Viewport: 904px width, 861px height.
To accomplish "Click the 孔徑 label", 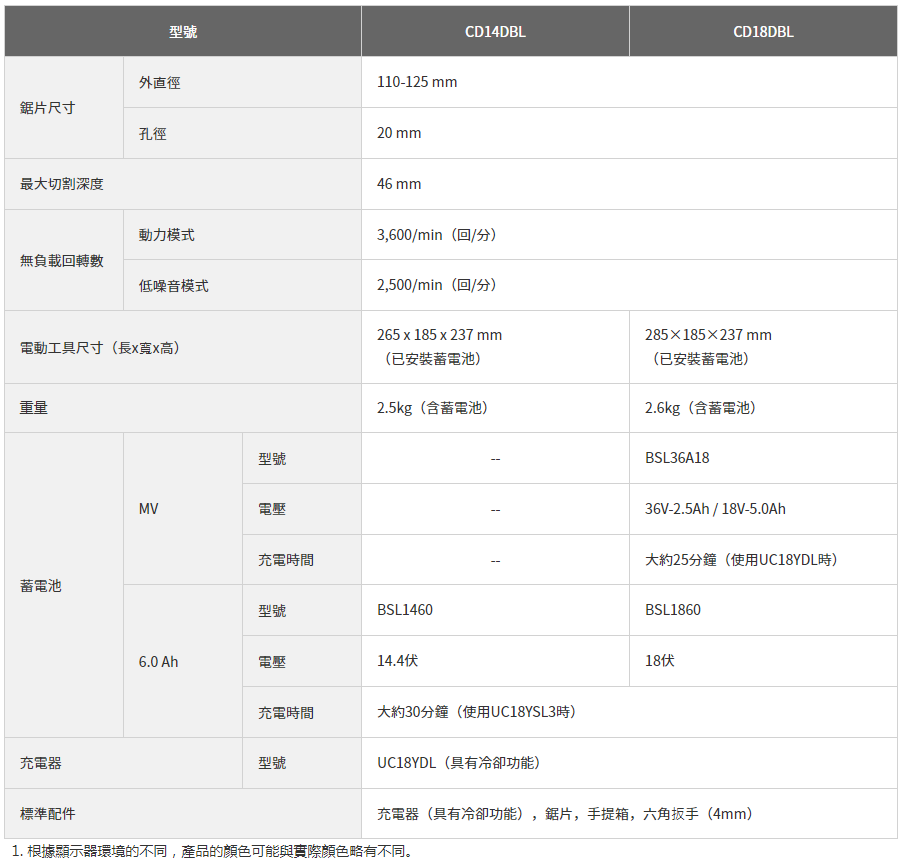I will [x=152, y=134].
